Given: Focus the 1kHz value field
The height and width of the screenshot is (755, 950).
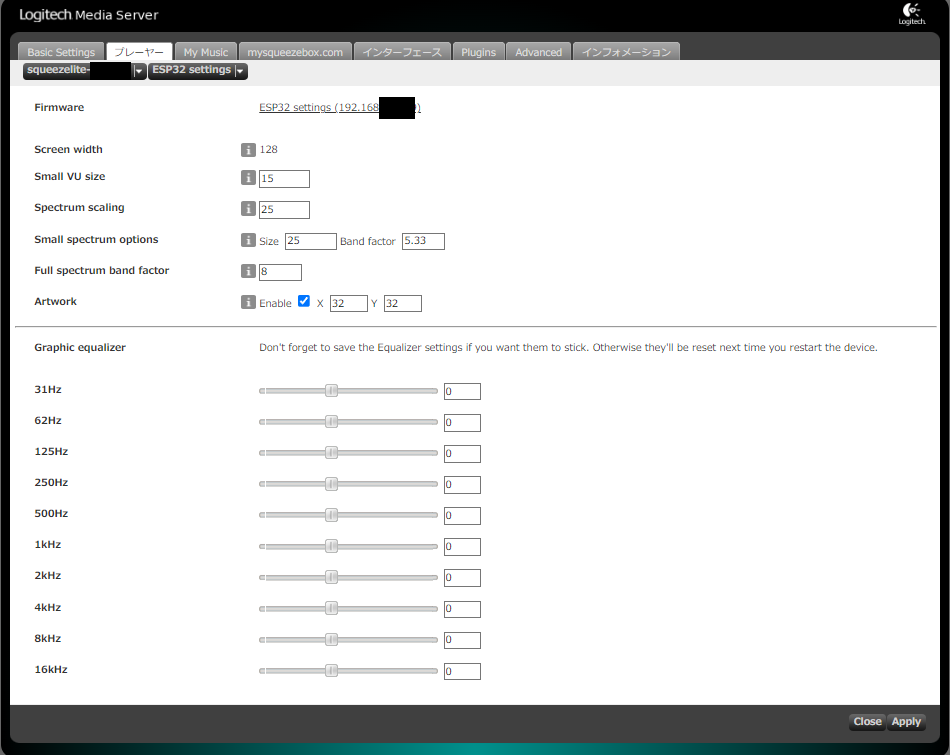Looking at the screenshot, I should click(x=462, y=547).
